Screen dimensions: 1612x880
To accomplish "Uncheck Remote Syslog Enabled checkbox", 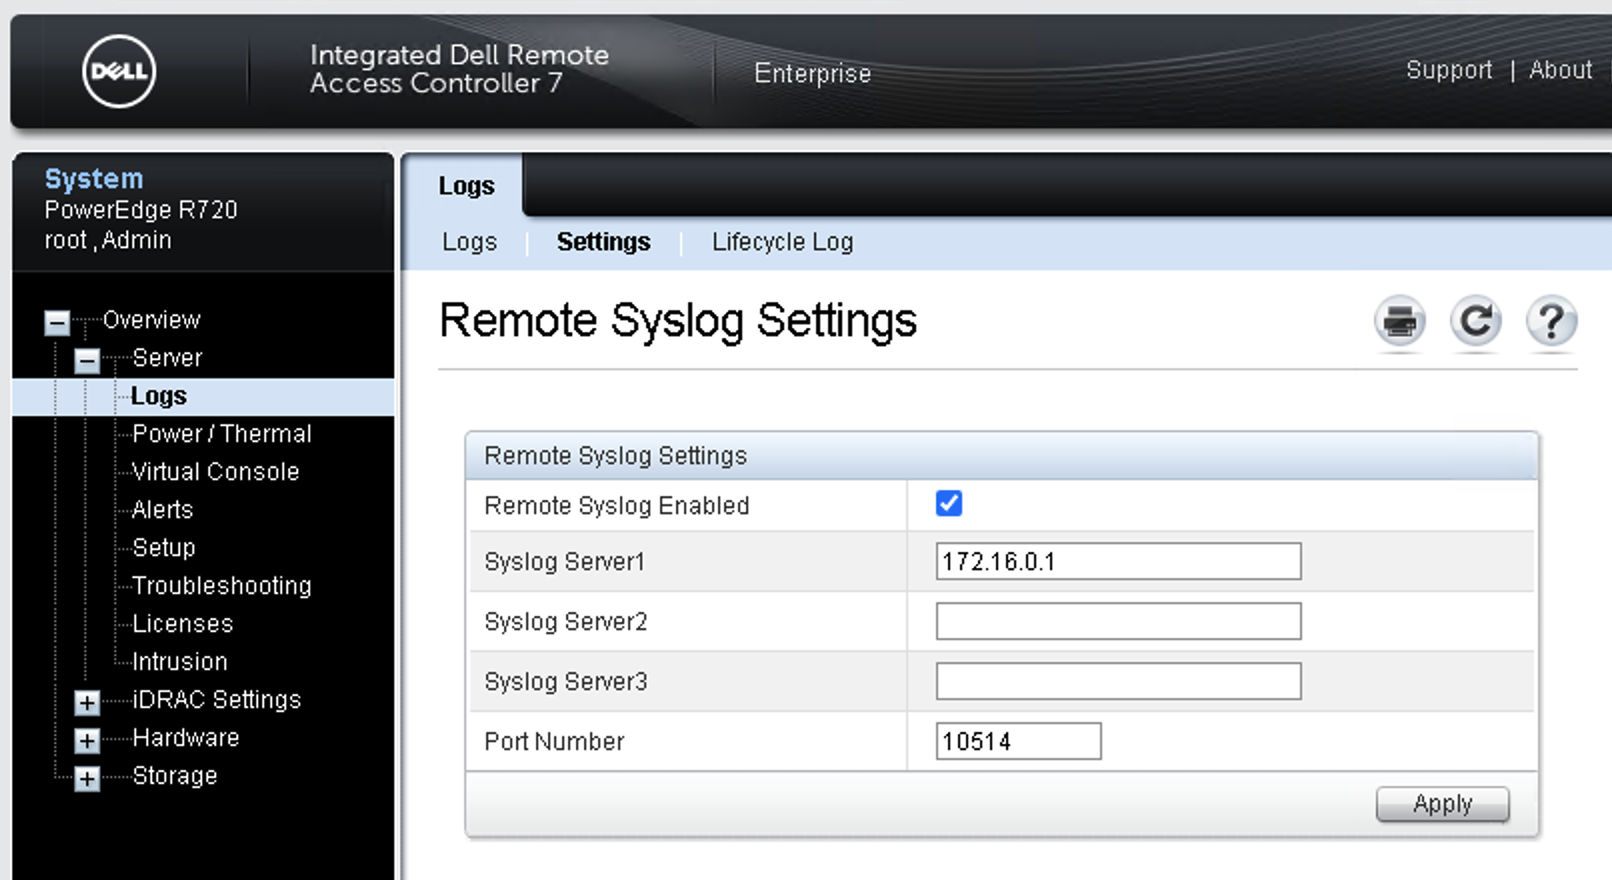I will 949,503.
